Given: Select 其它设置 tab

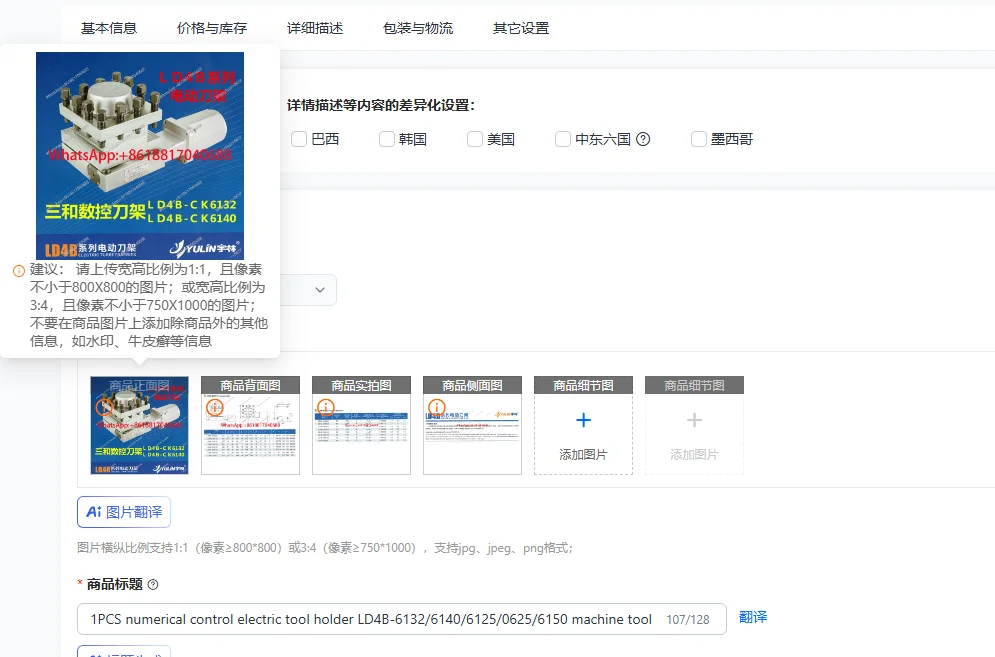Looking at the screenshot, I should coord(520,28).
